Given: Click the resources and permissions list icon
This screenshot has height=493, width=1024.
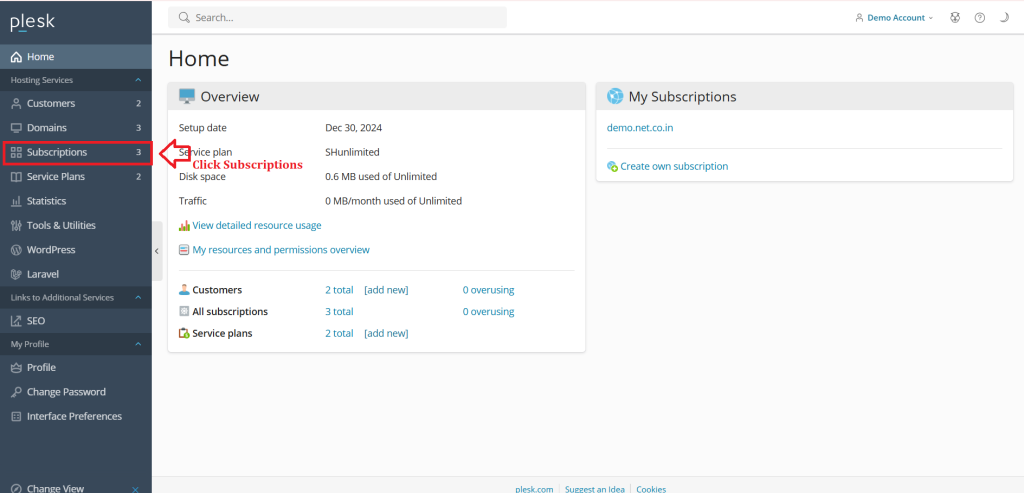Looking at the screenshot, I should tap(184, 249).
